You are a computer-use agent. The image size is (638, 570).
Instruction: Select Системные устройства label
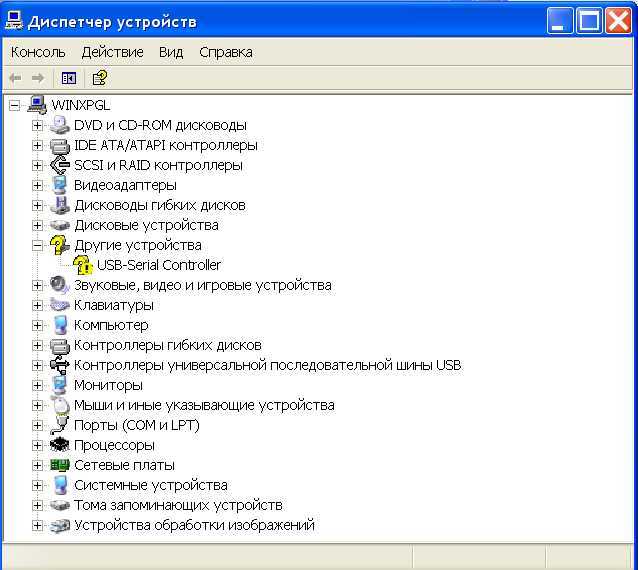pyautogui.click(x=151, y=485)
